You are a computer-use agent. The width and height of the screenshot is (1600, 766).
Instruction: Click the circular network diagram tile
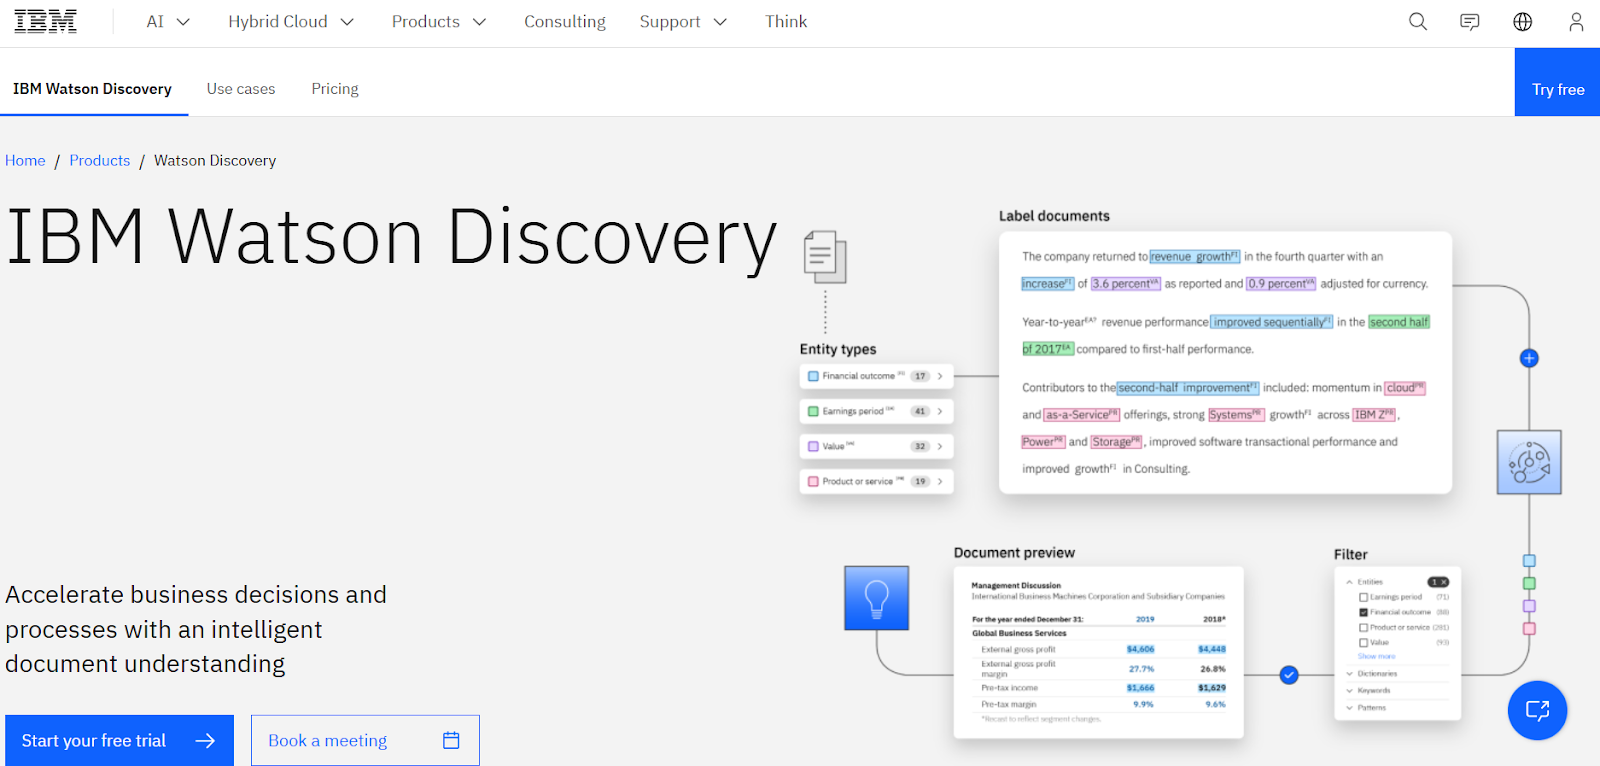click(x=1529, y=462)
